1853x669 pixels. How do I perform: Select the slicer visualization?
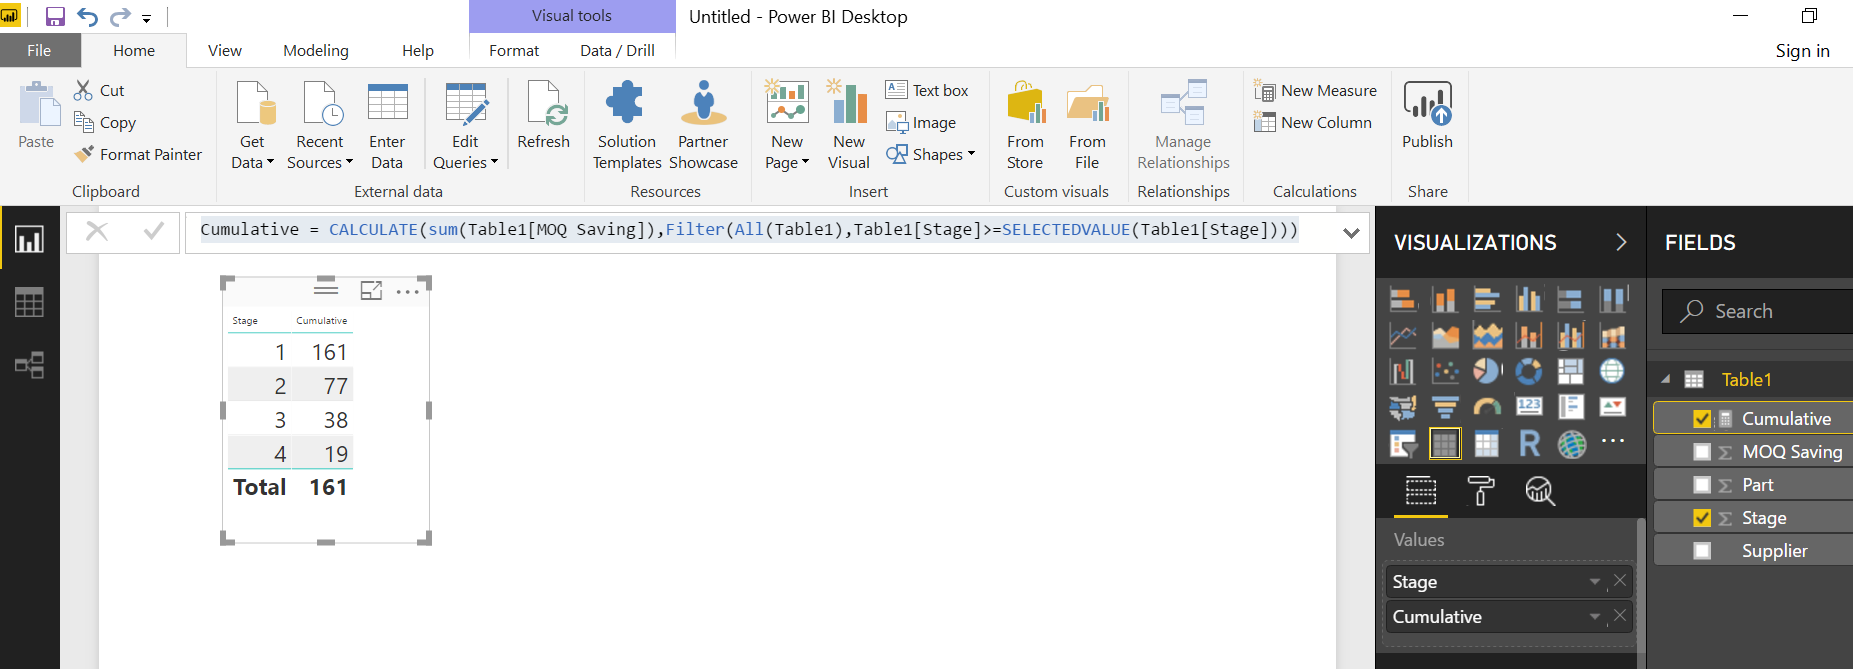coord(1403,444)
